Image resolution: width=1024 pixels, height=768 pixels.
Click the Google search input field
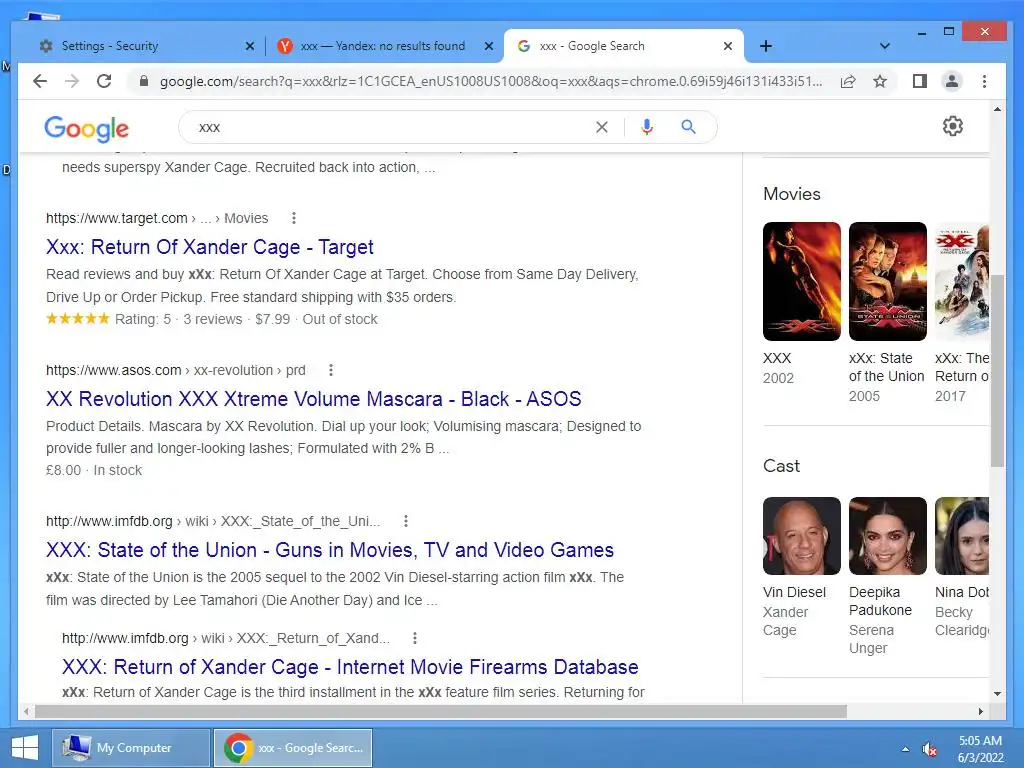pyautogui.click(x=392, y=127)
